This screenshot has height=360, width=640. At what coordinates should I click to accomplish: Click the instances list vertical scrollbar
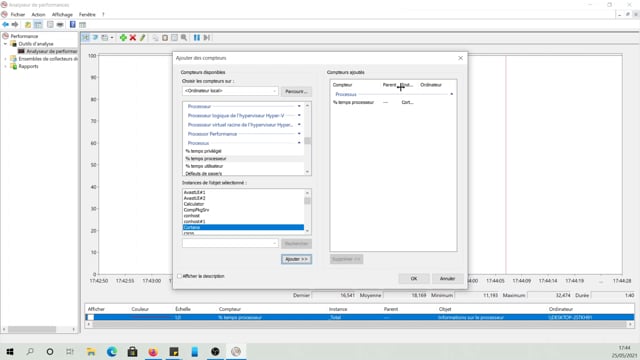(x=307, y=211)
